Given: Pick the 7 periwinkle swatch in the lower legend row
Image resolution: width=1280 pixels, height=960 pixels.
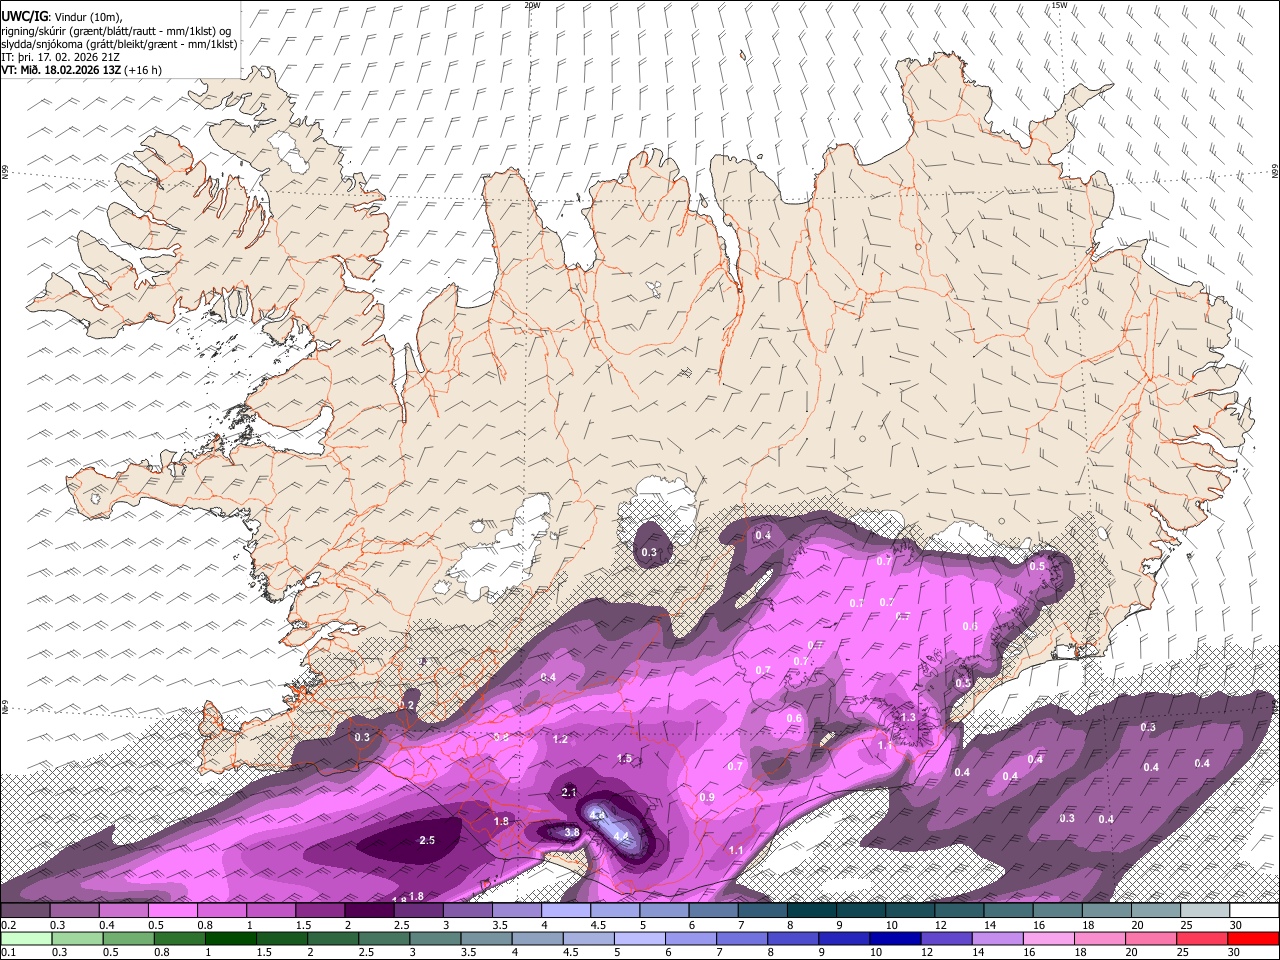Looking at the screenshot, I should 741,938.
